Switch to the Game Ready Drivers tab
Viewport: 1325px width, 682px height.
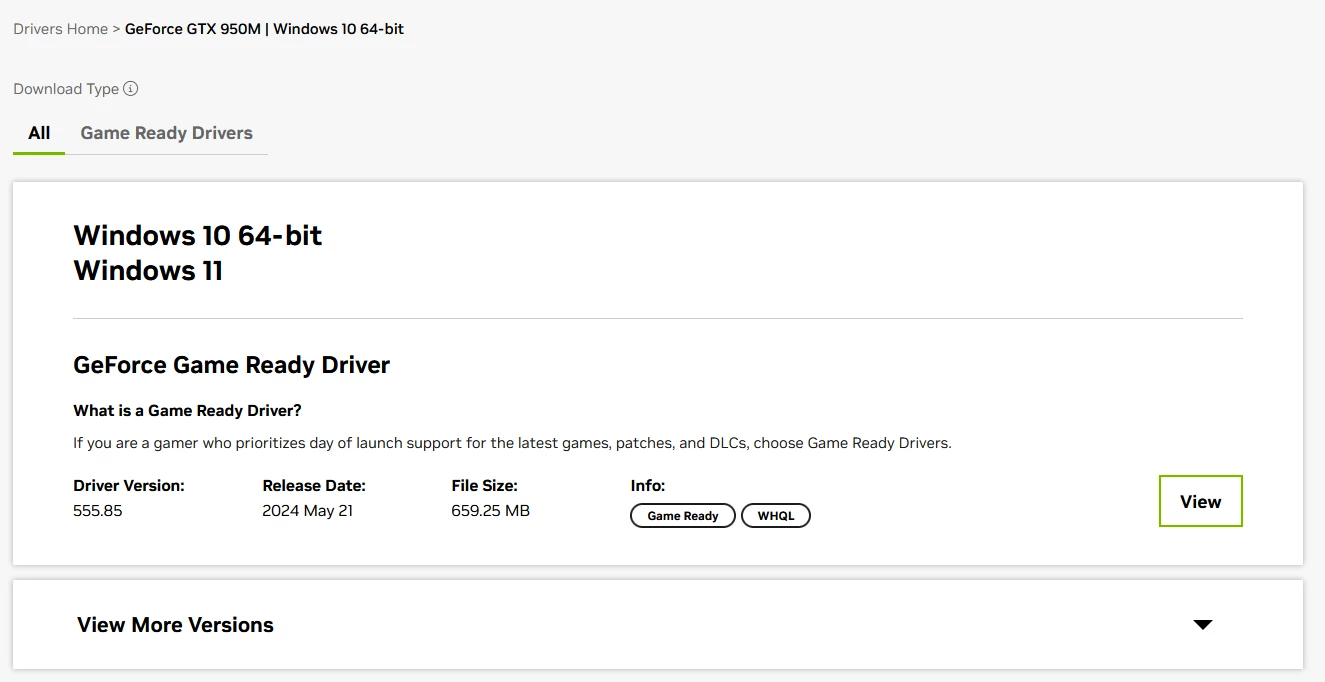pos(167,133)
